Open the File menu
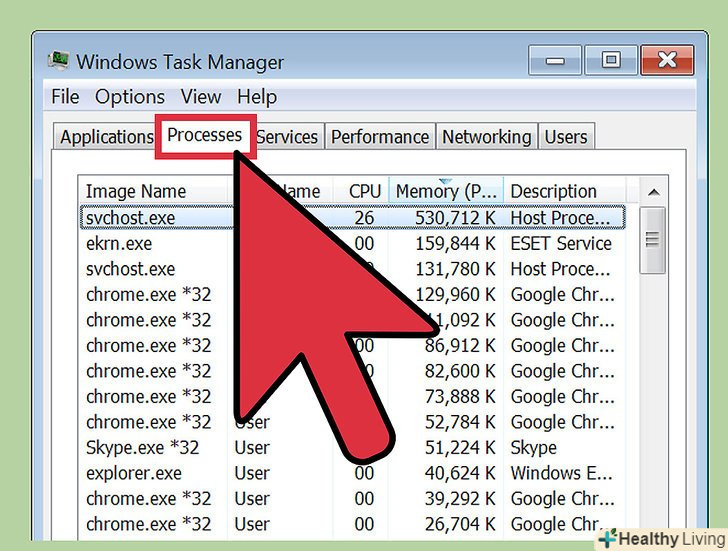The image size is (728, 551). (x=65, y=97)
